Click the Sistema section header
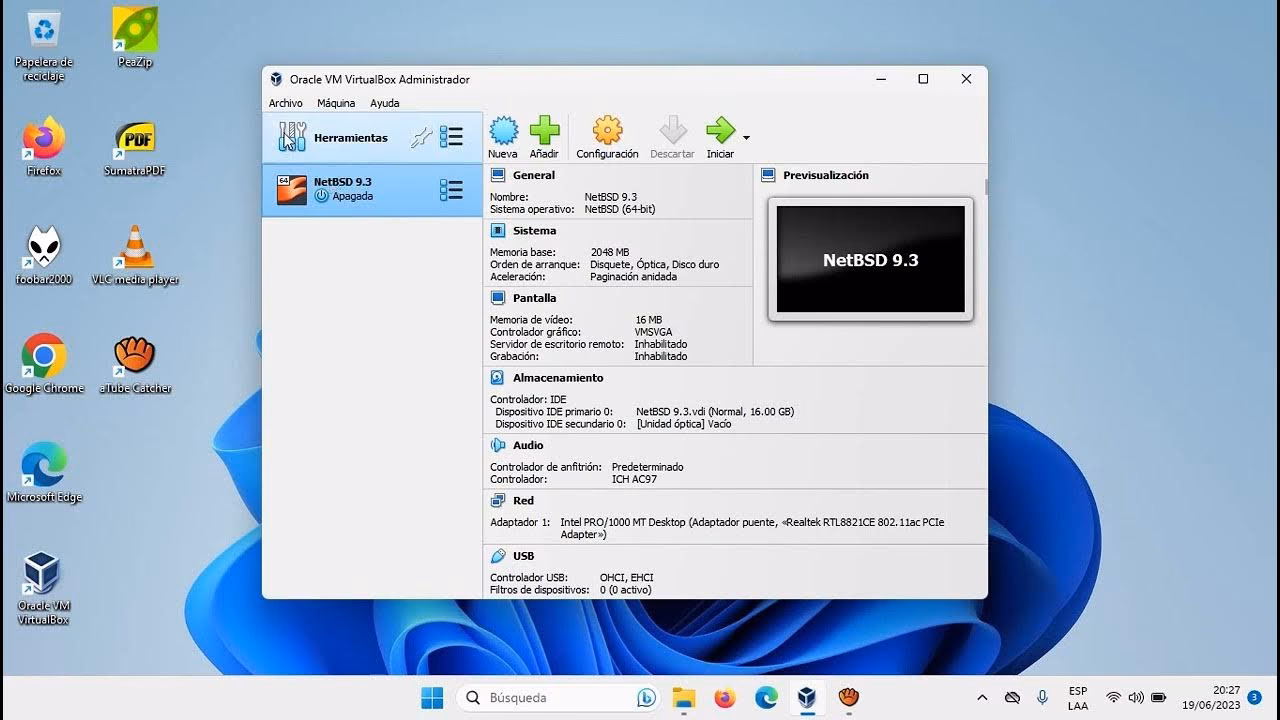Screen dimensions: 1280x720 coord(535,231)
